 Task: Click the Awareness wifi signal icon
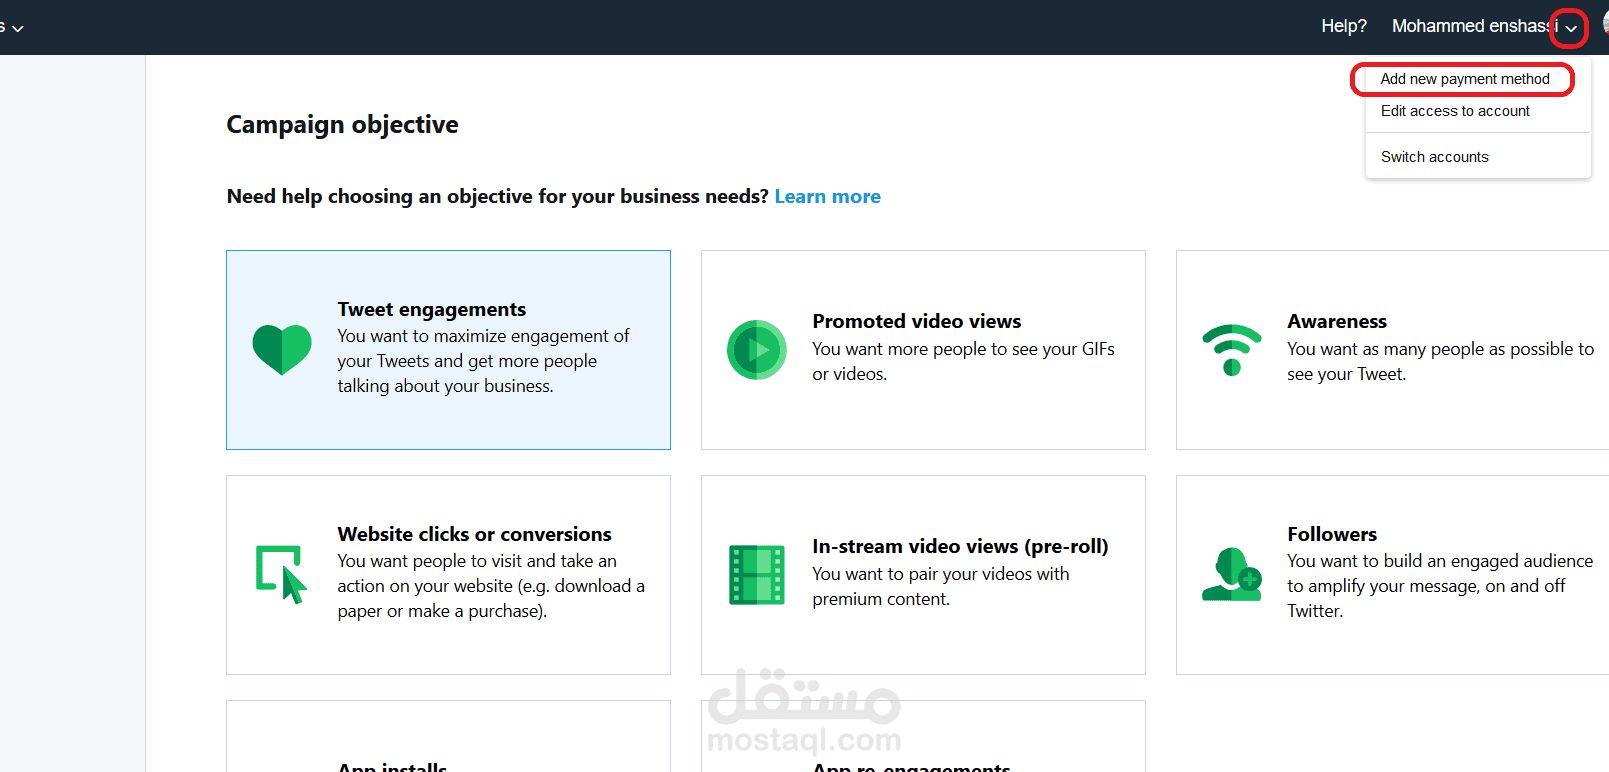(1232, 350)
